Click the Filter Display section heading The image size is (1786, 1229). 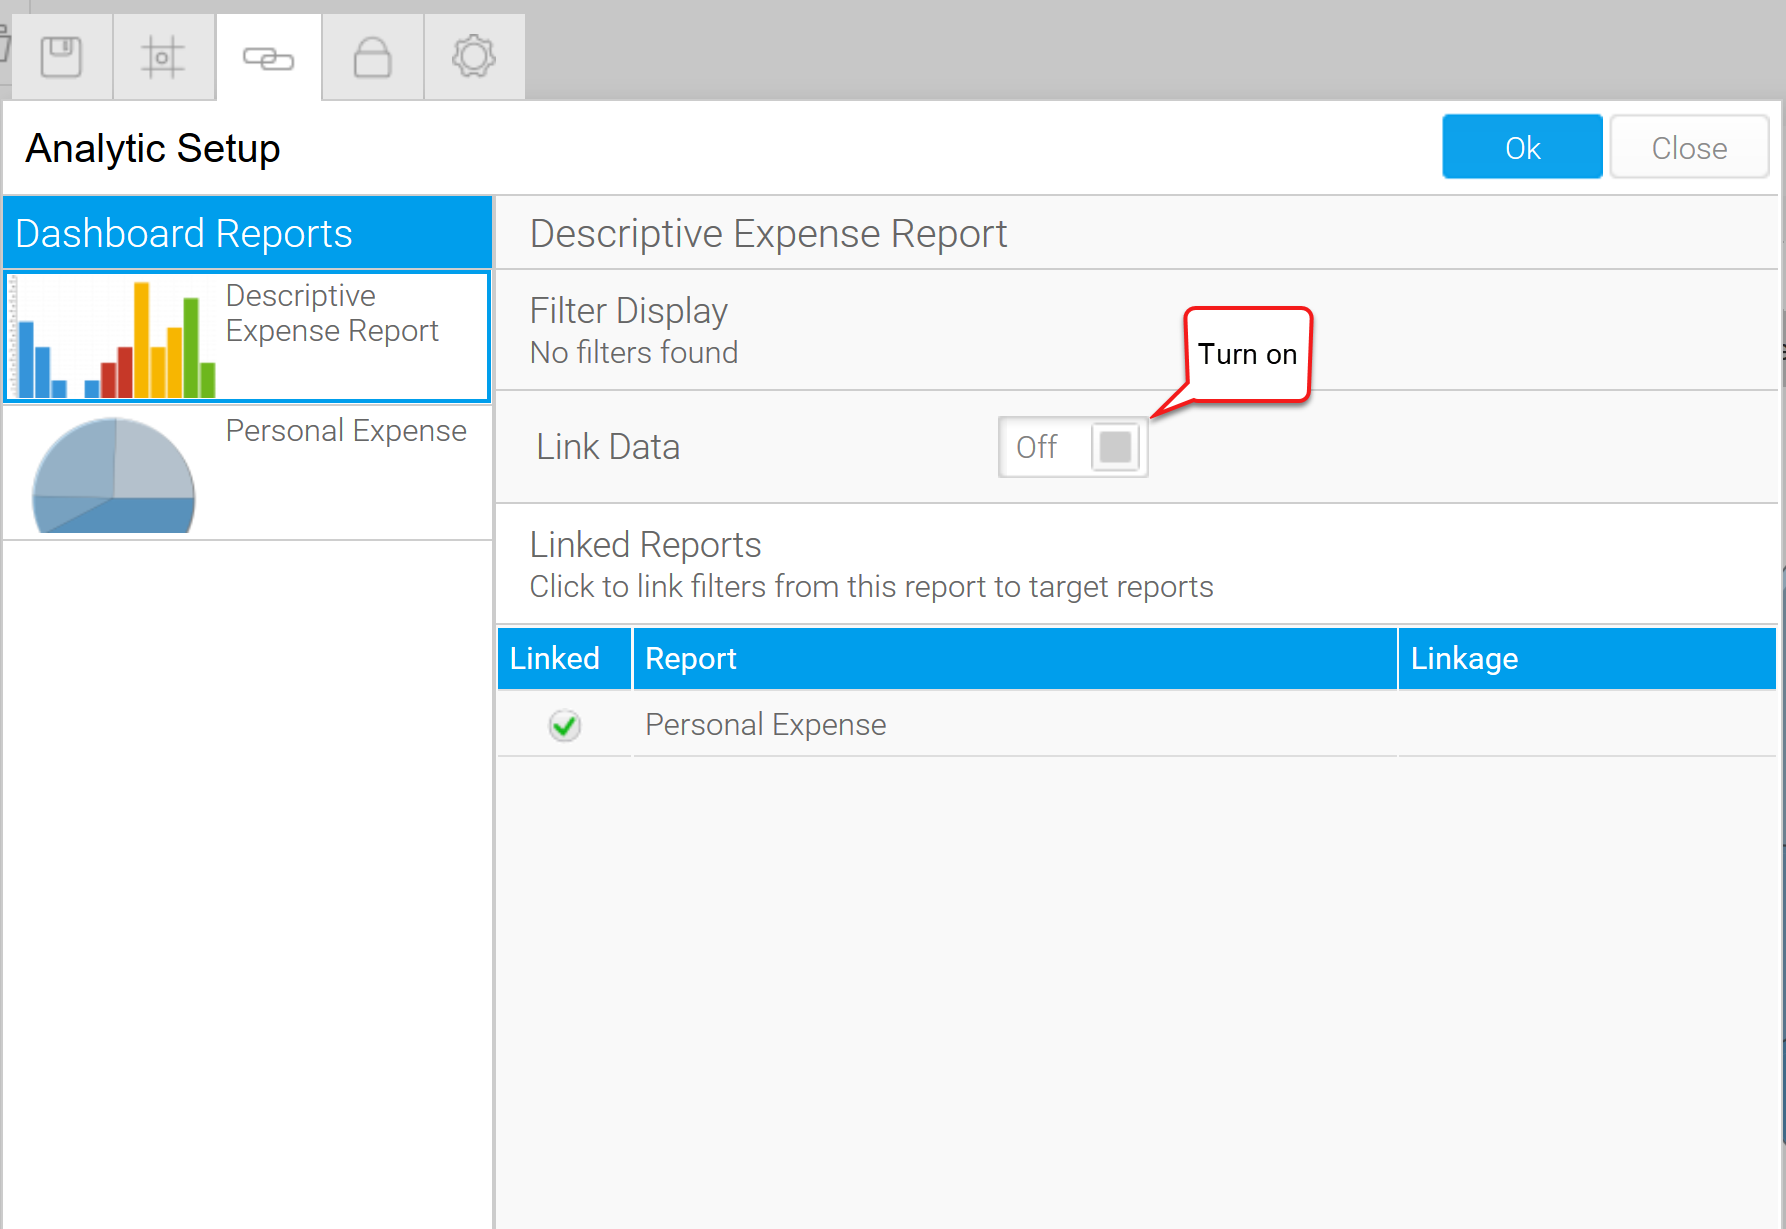[629, 311]
